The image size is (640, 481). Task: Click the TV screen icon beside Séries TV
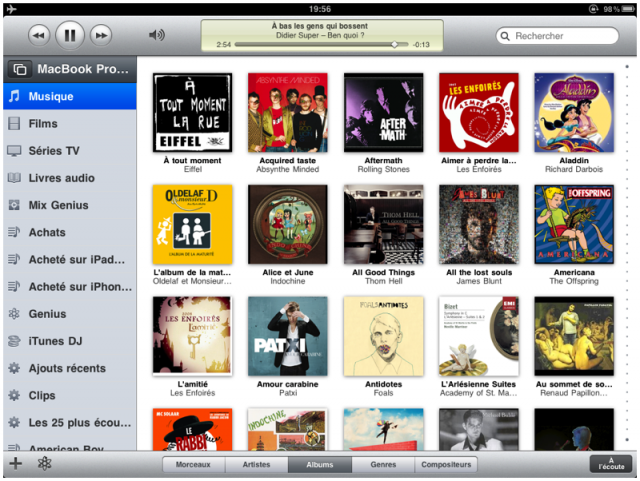tap(14, 151)
